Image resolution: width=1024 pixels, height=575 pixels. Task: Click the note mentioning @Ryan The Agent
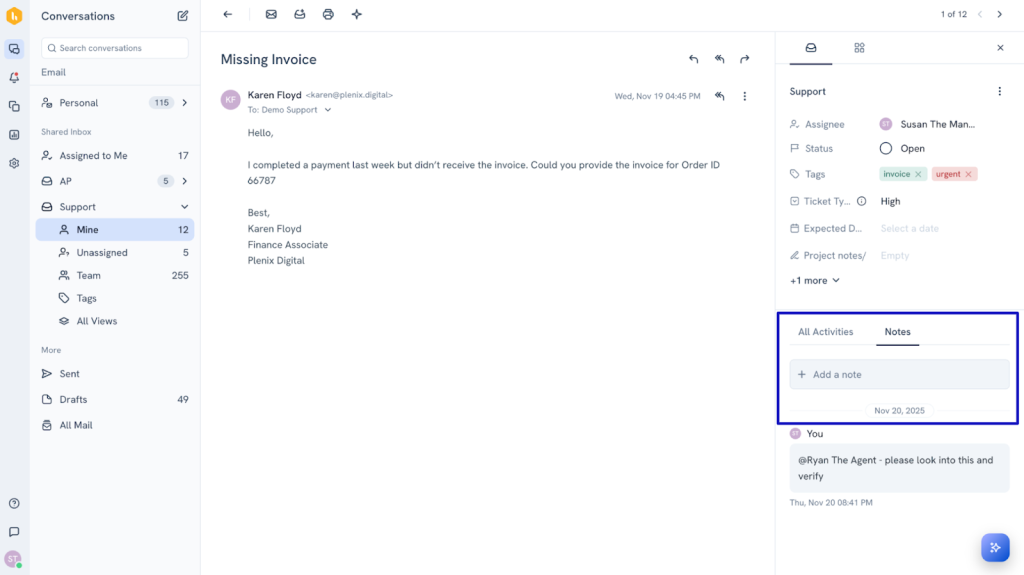click(x=899, y=468)
